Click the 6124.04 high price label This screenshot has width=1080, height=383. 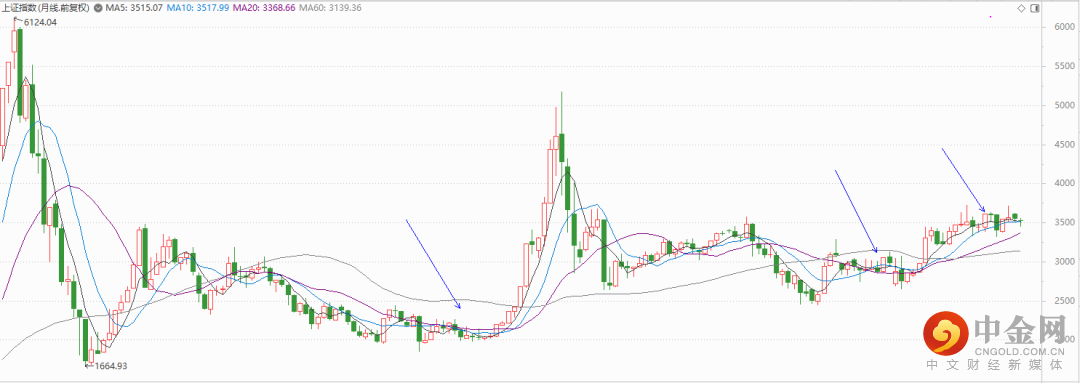40,23
